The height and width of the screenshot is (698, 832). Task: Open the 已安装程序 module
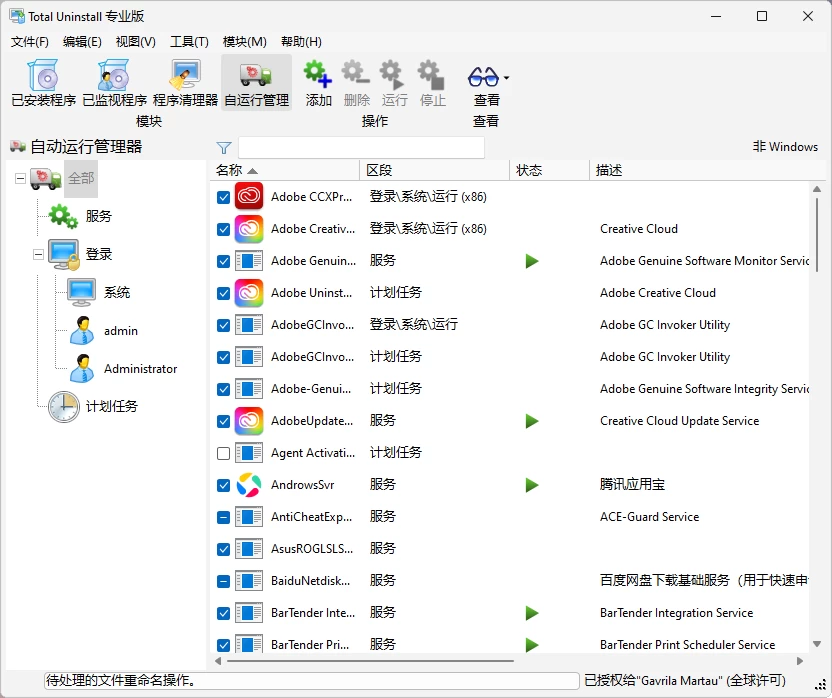pos(44,83)
